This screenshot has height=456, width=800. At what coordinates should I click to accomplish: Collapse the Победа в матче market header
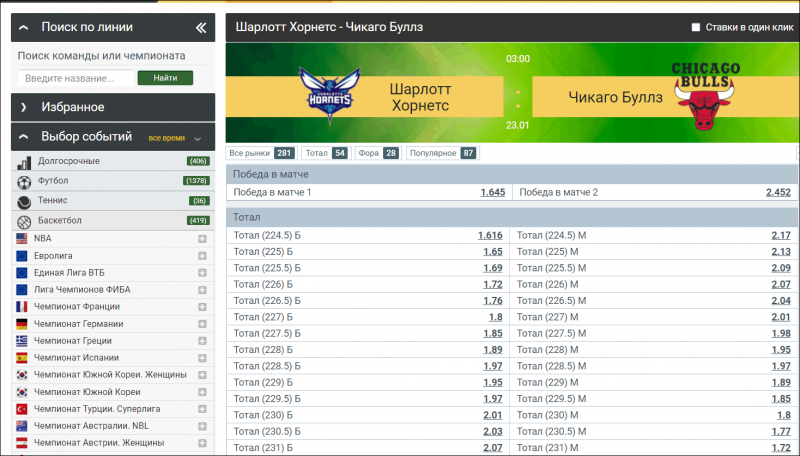512,174
